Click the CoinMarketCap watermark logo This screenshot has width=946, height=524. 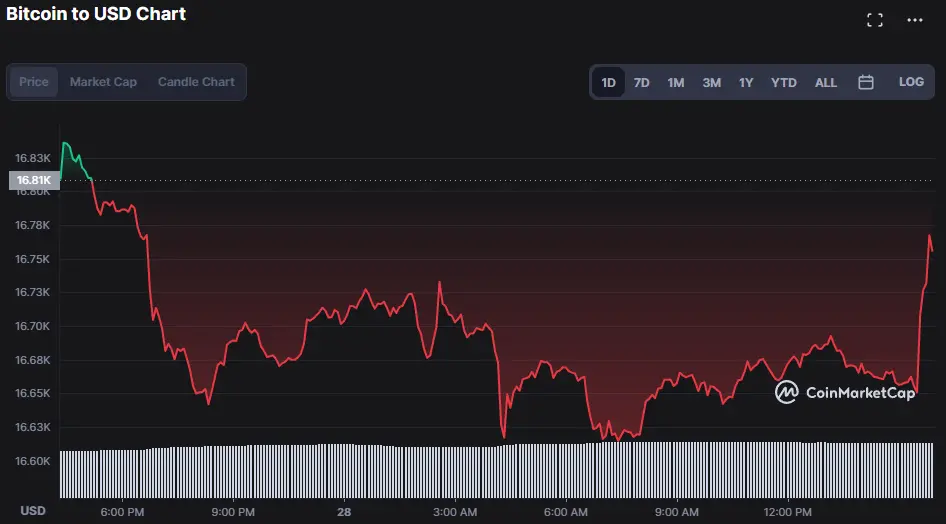845,392
